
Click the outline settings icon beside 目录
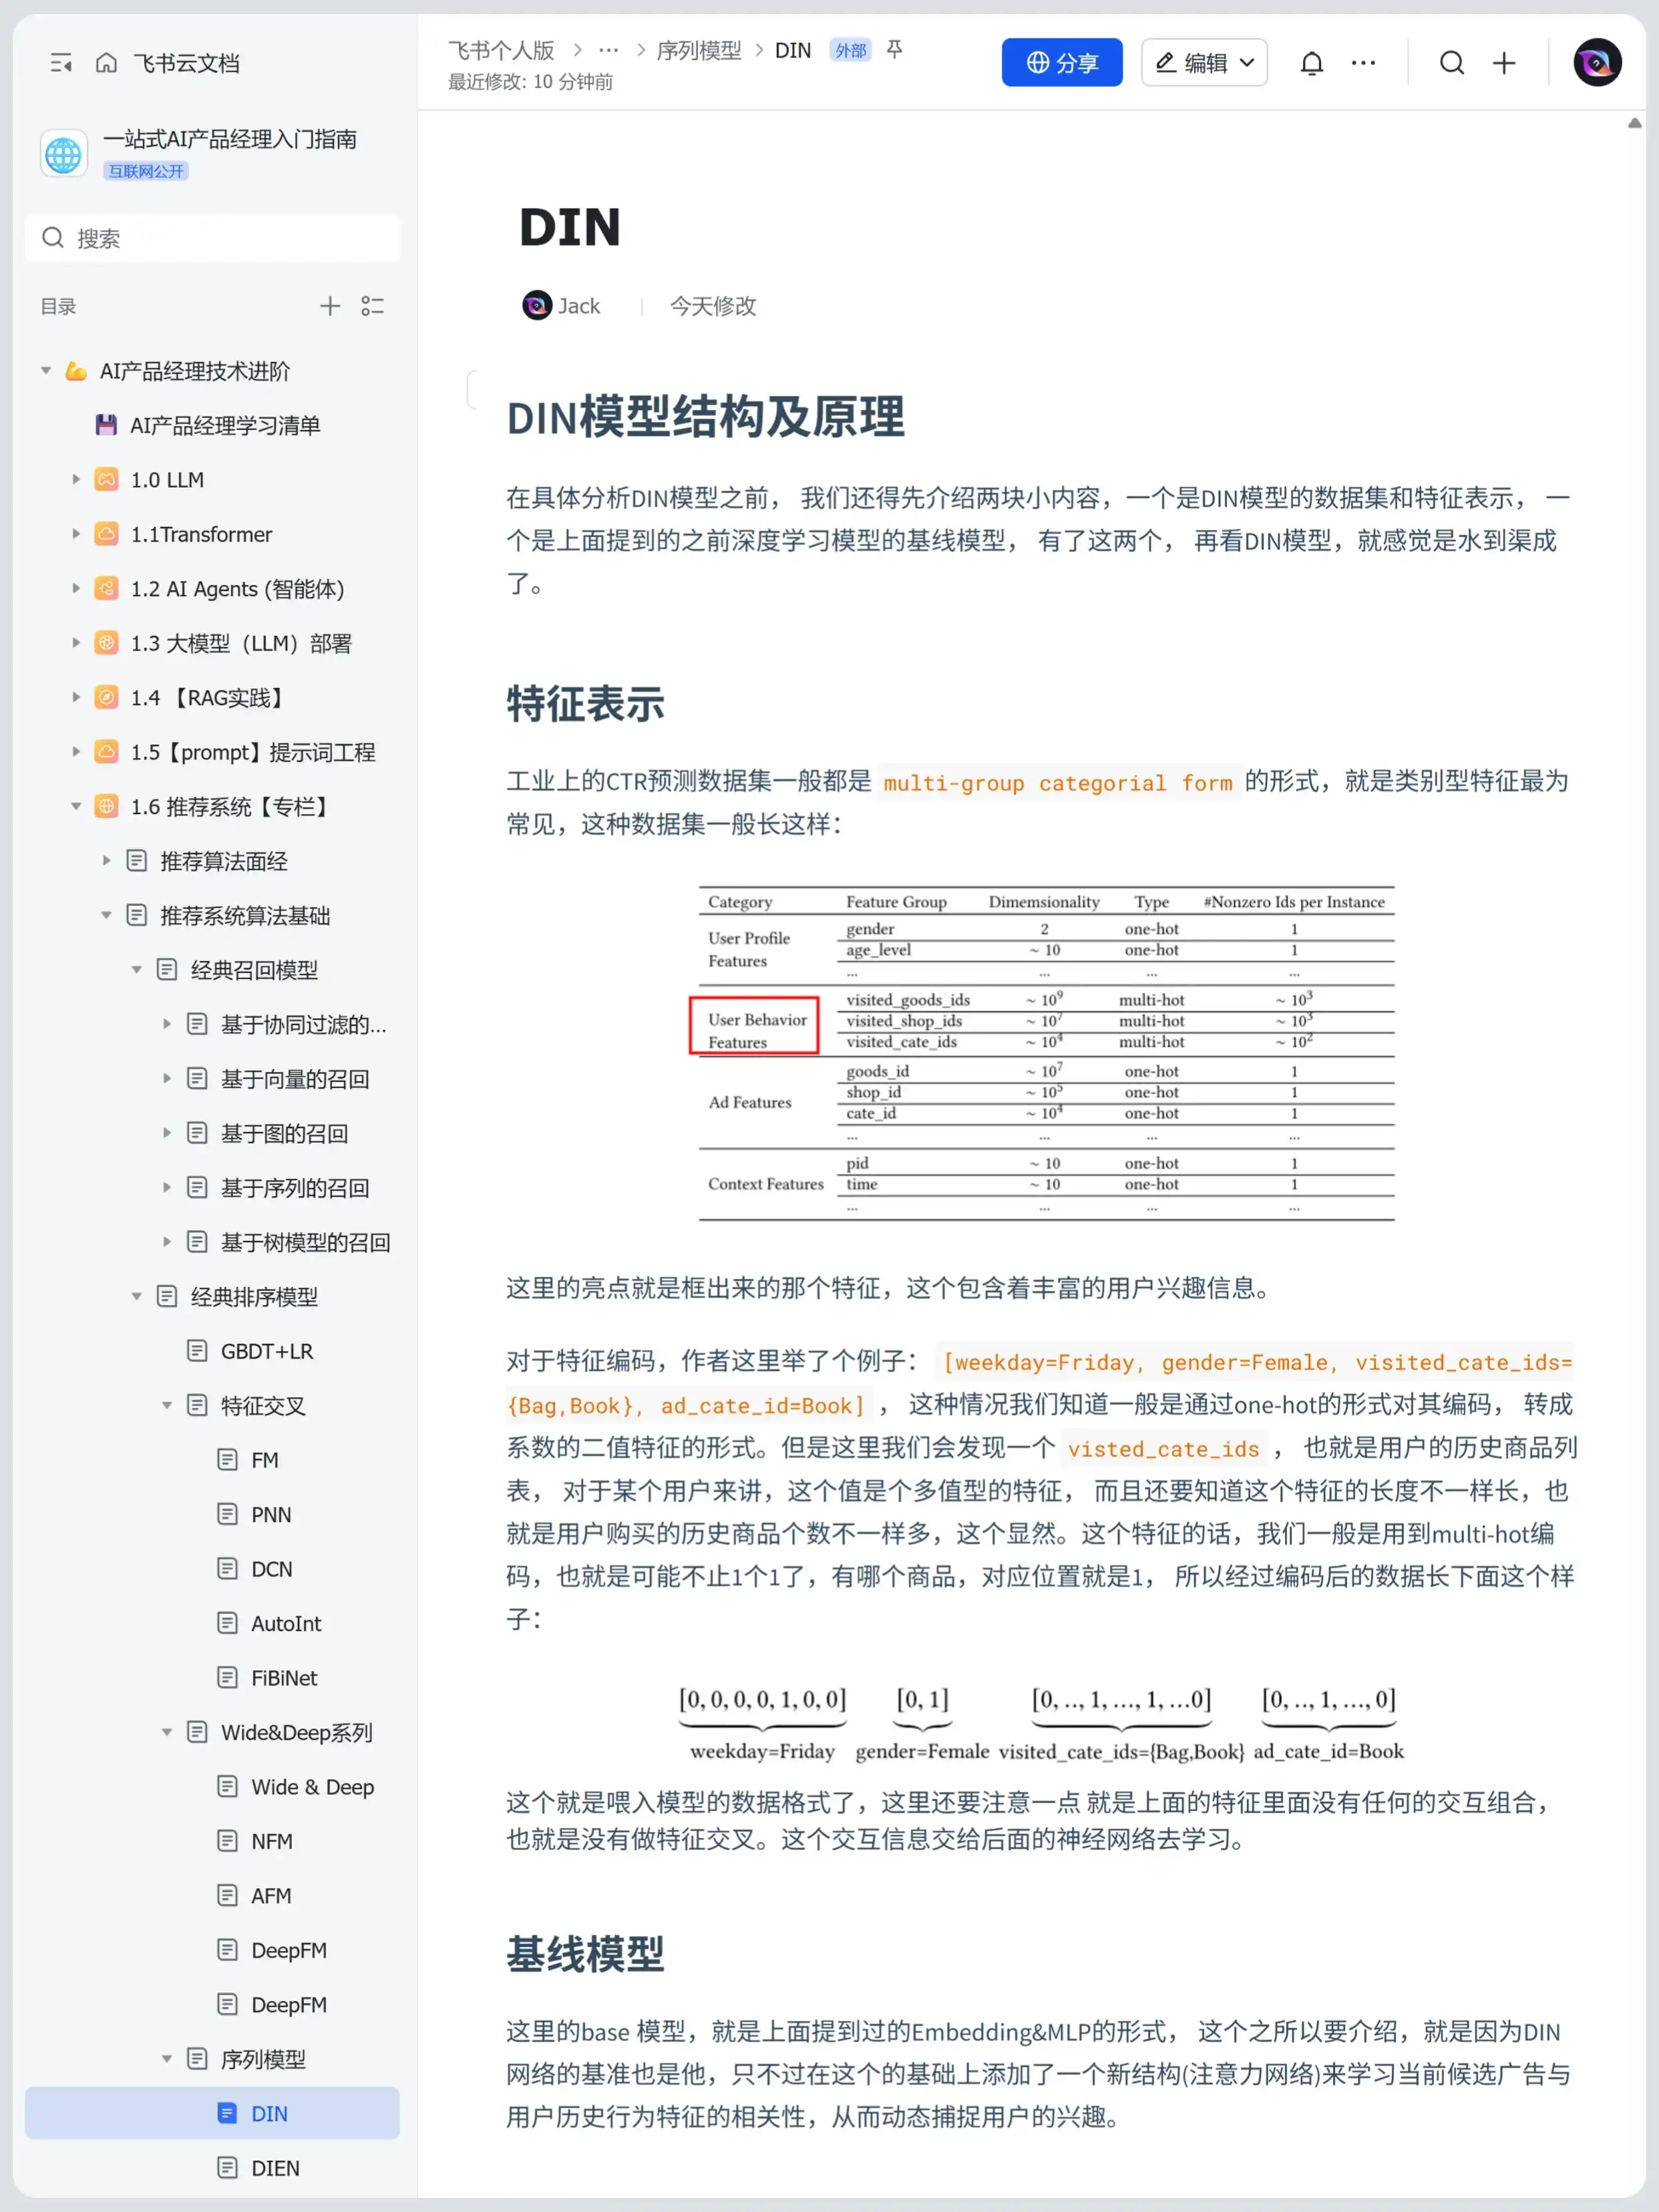373,306
